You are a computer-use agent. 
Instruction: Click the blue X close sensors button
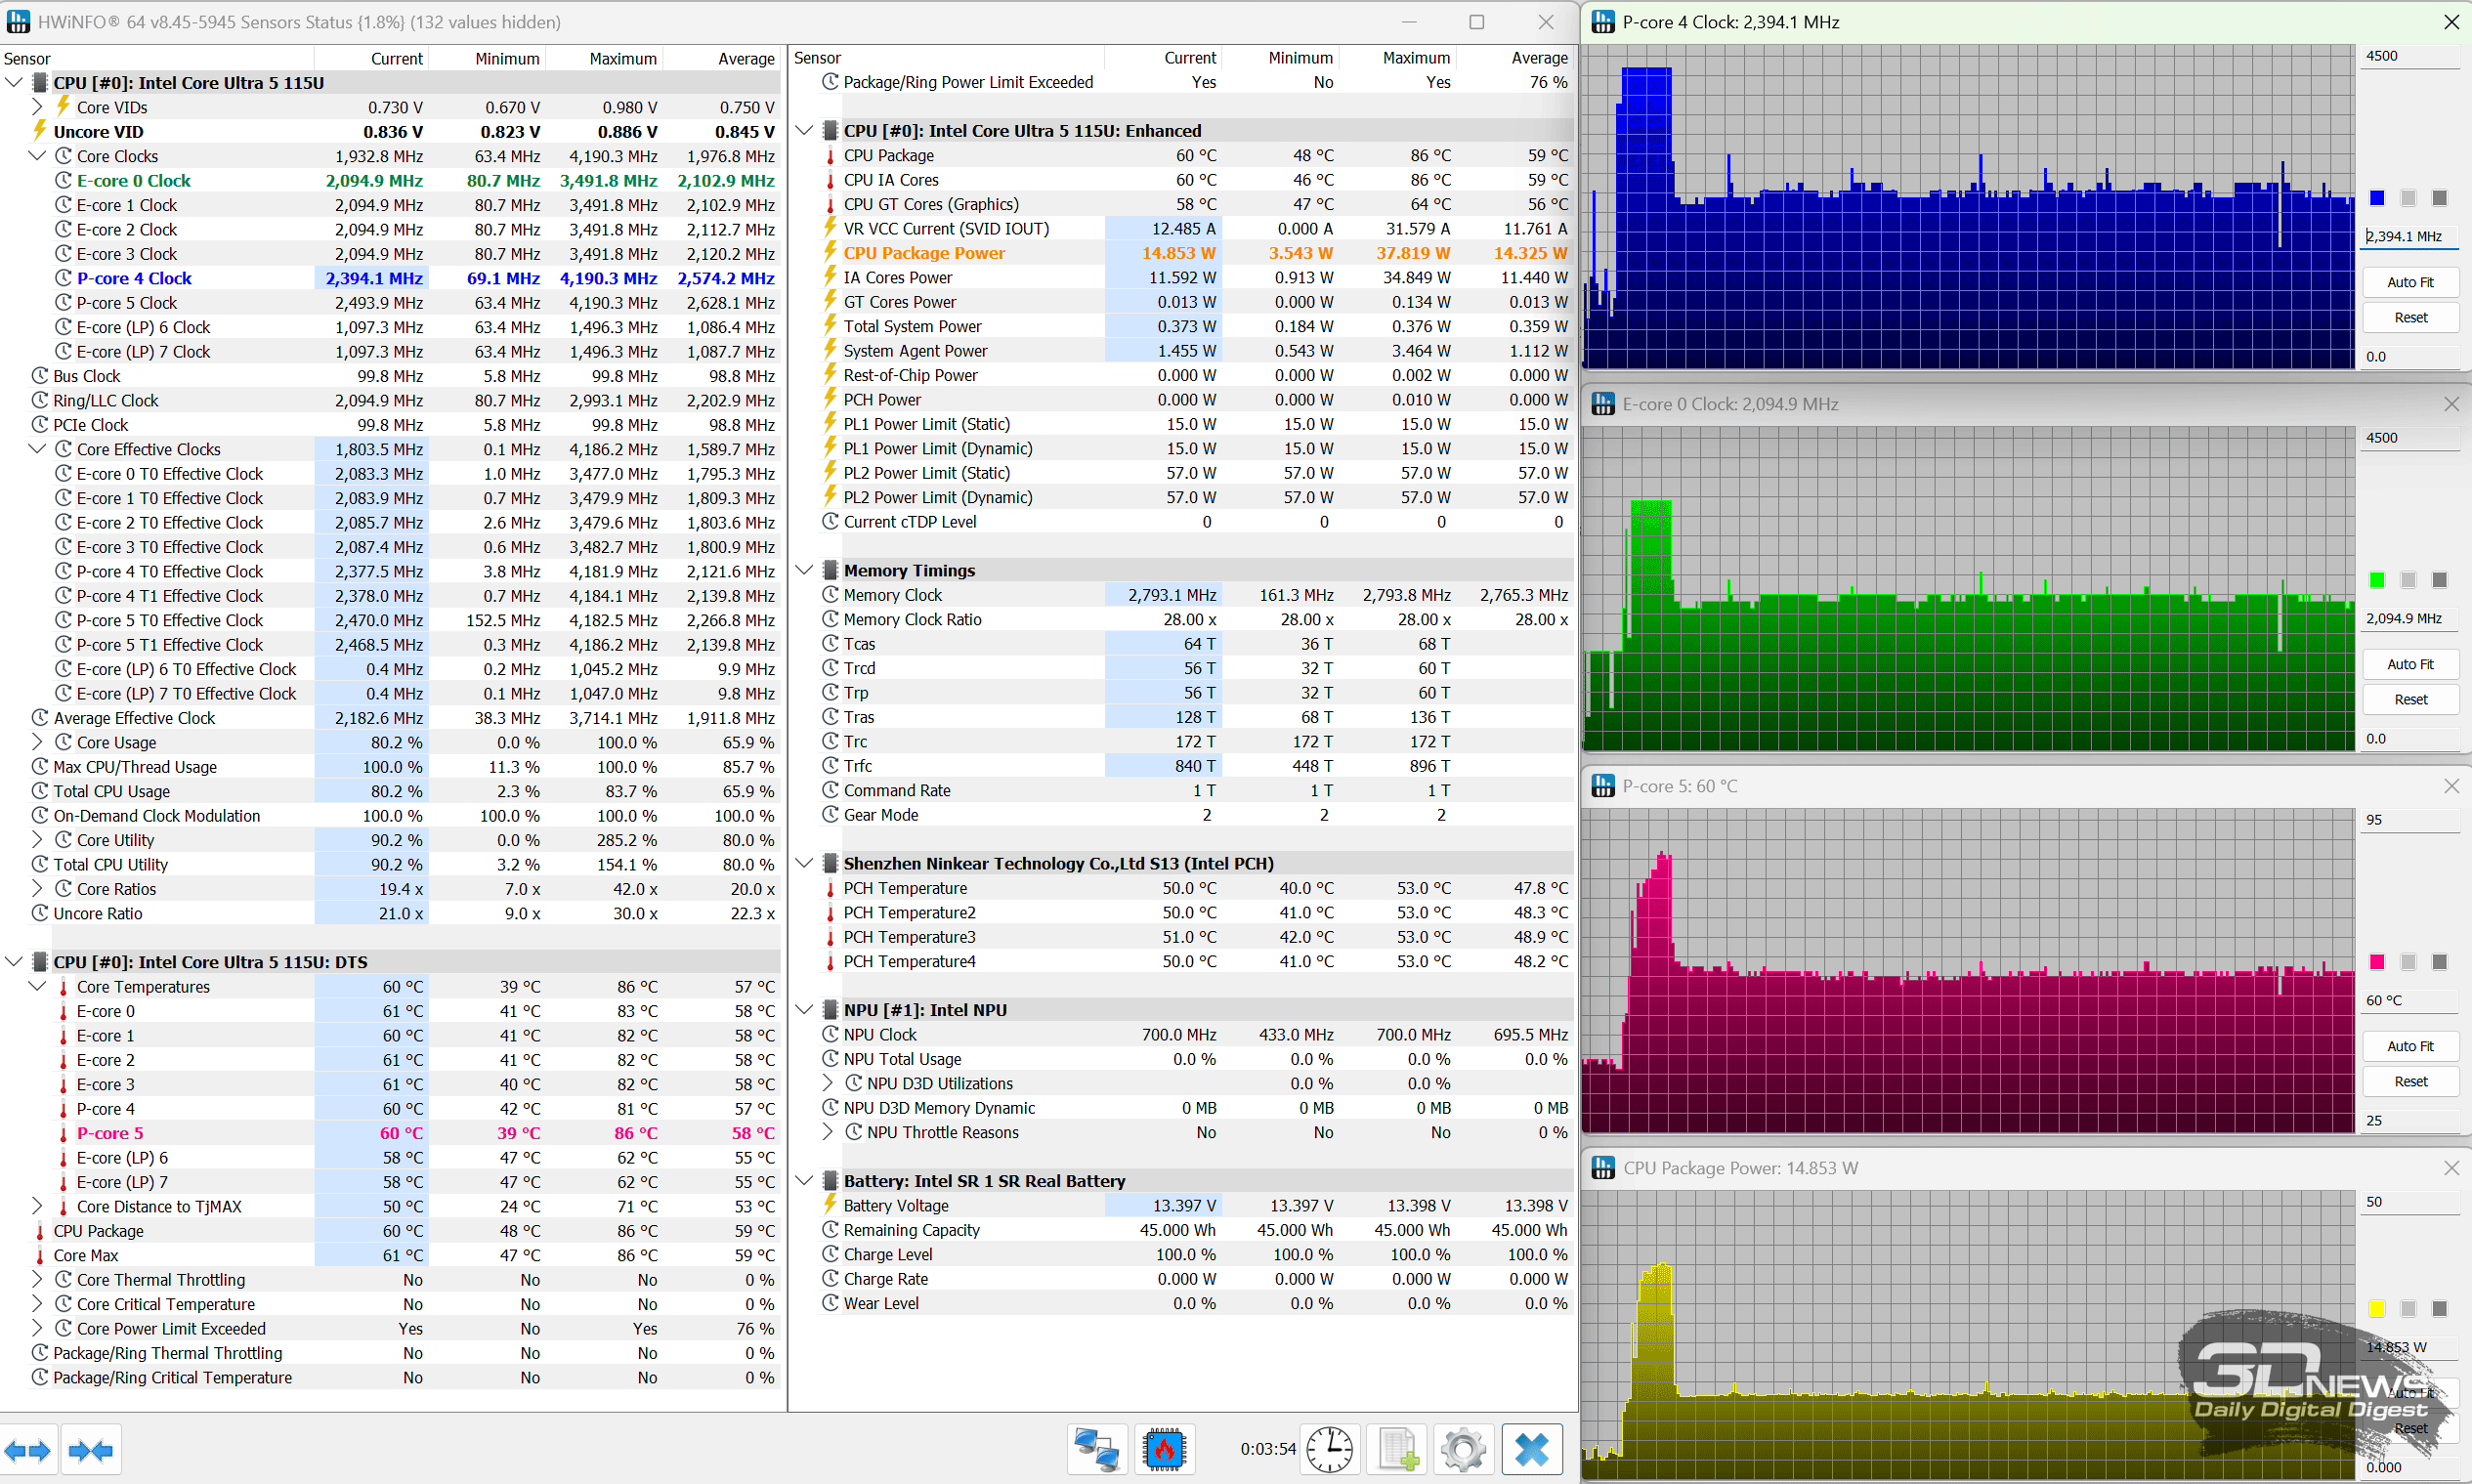click(x=1531, y=1450)
